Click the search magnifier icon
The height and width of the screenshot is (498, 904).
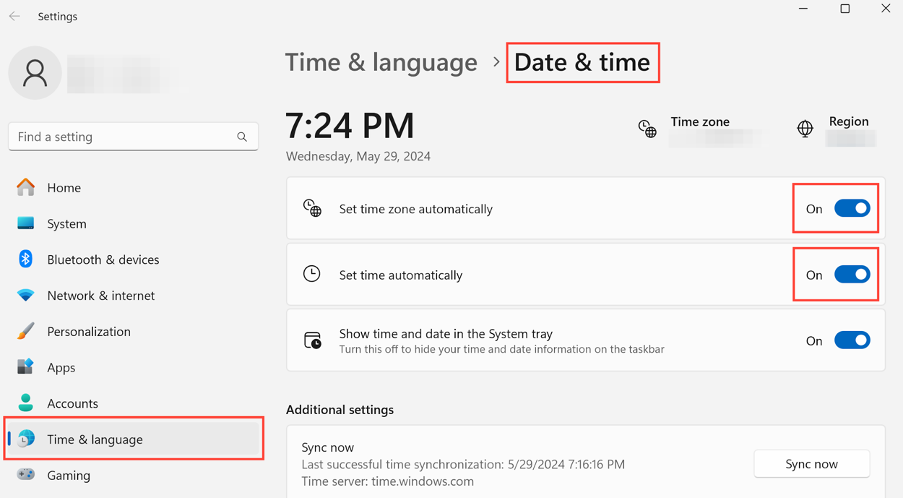click(242, 137)
